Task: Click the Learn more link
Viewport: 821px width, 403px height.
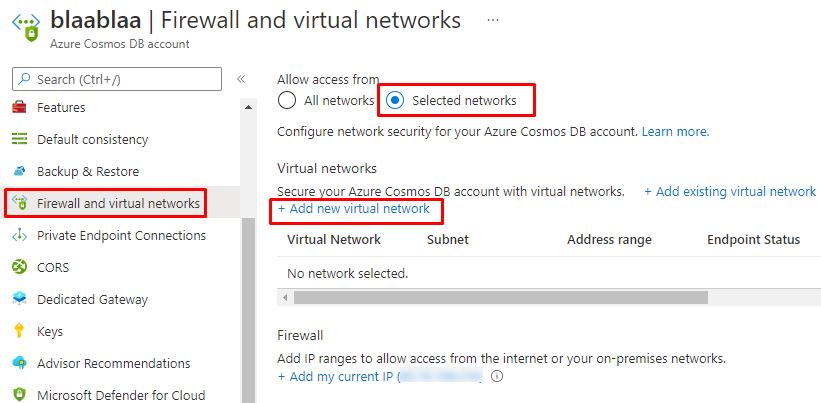Action: point(675,131)
